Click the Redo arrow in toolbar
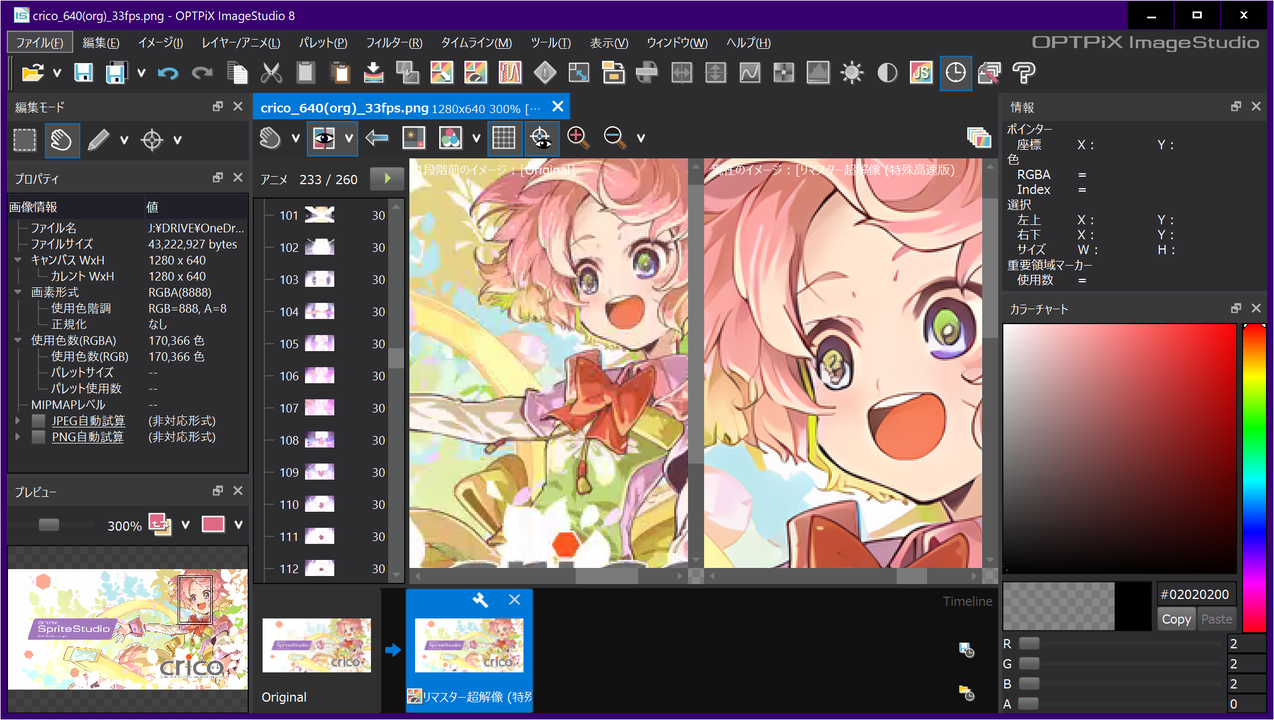Screen dimensions: 1274x720 [202, 73]
